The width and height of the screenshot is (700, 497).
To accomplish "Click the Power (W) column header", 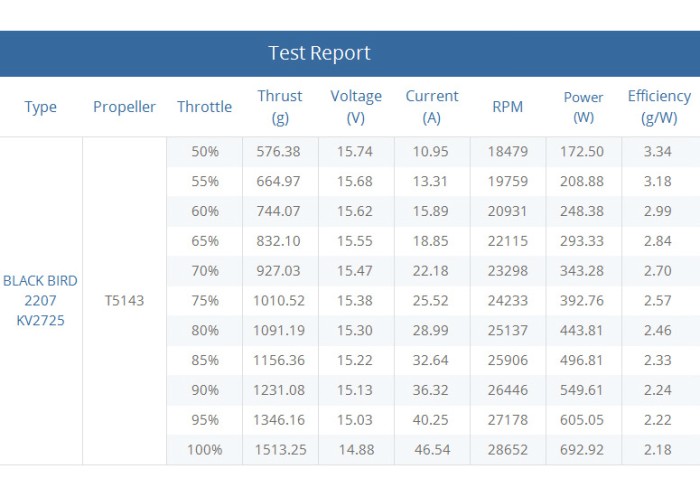I will click(x=583, y=107).
